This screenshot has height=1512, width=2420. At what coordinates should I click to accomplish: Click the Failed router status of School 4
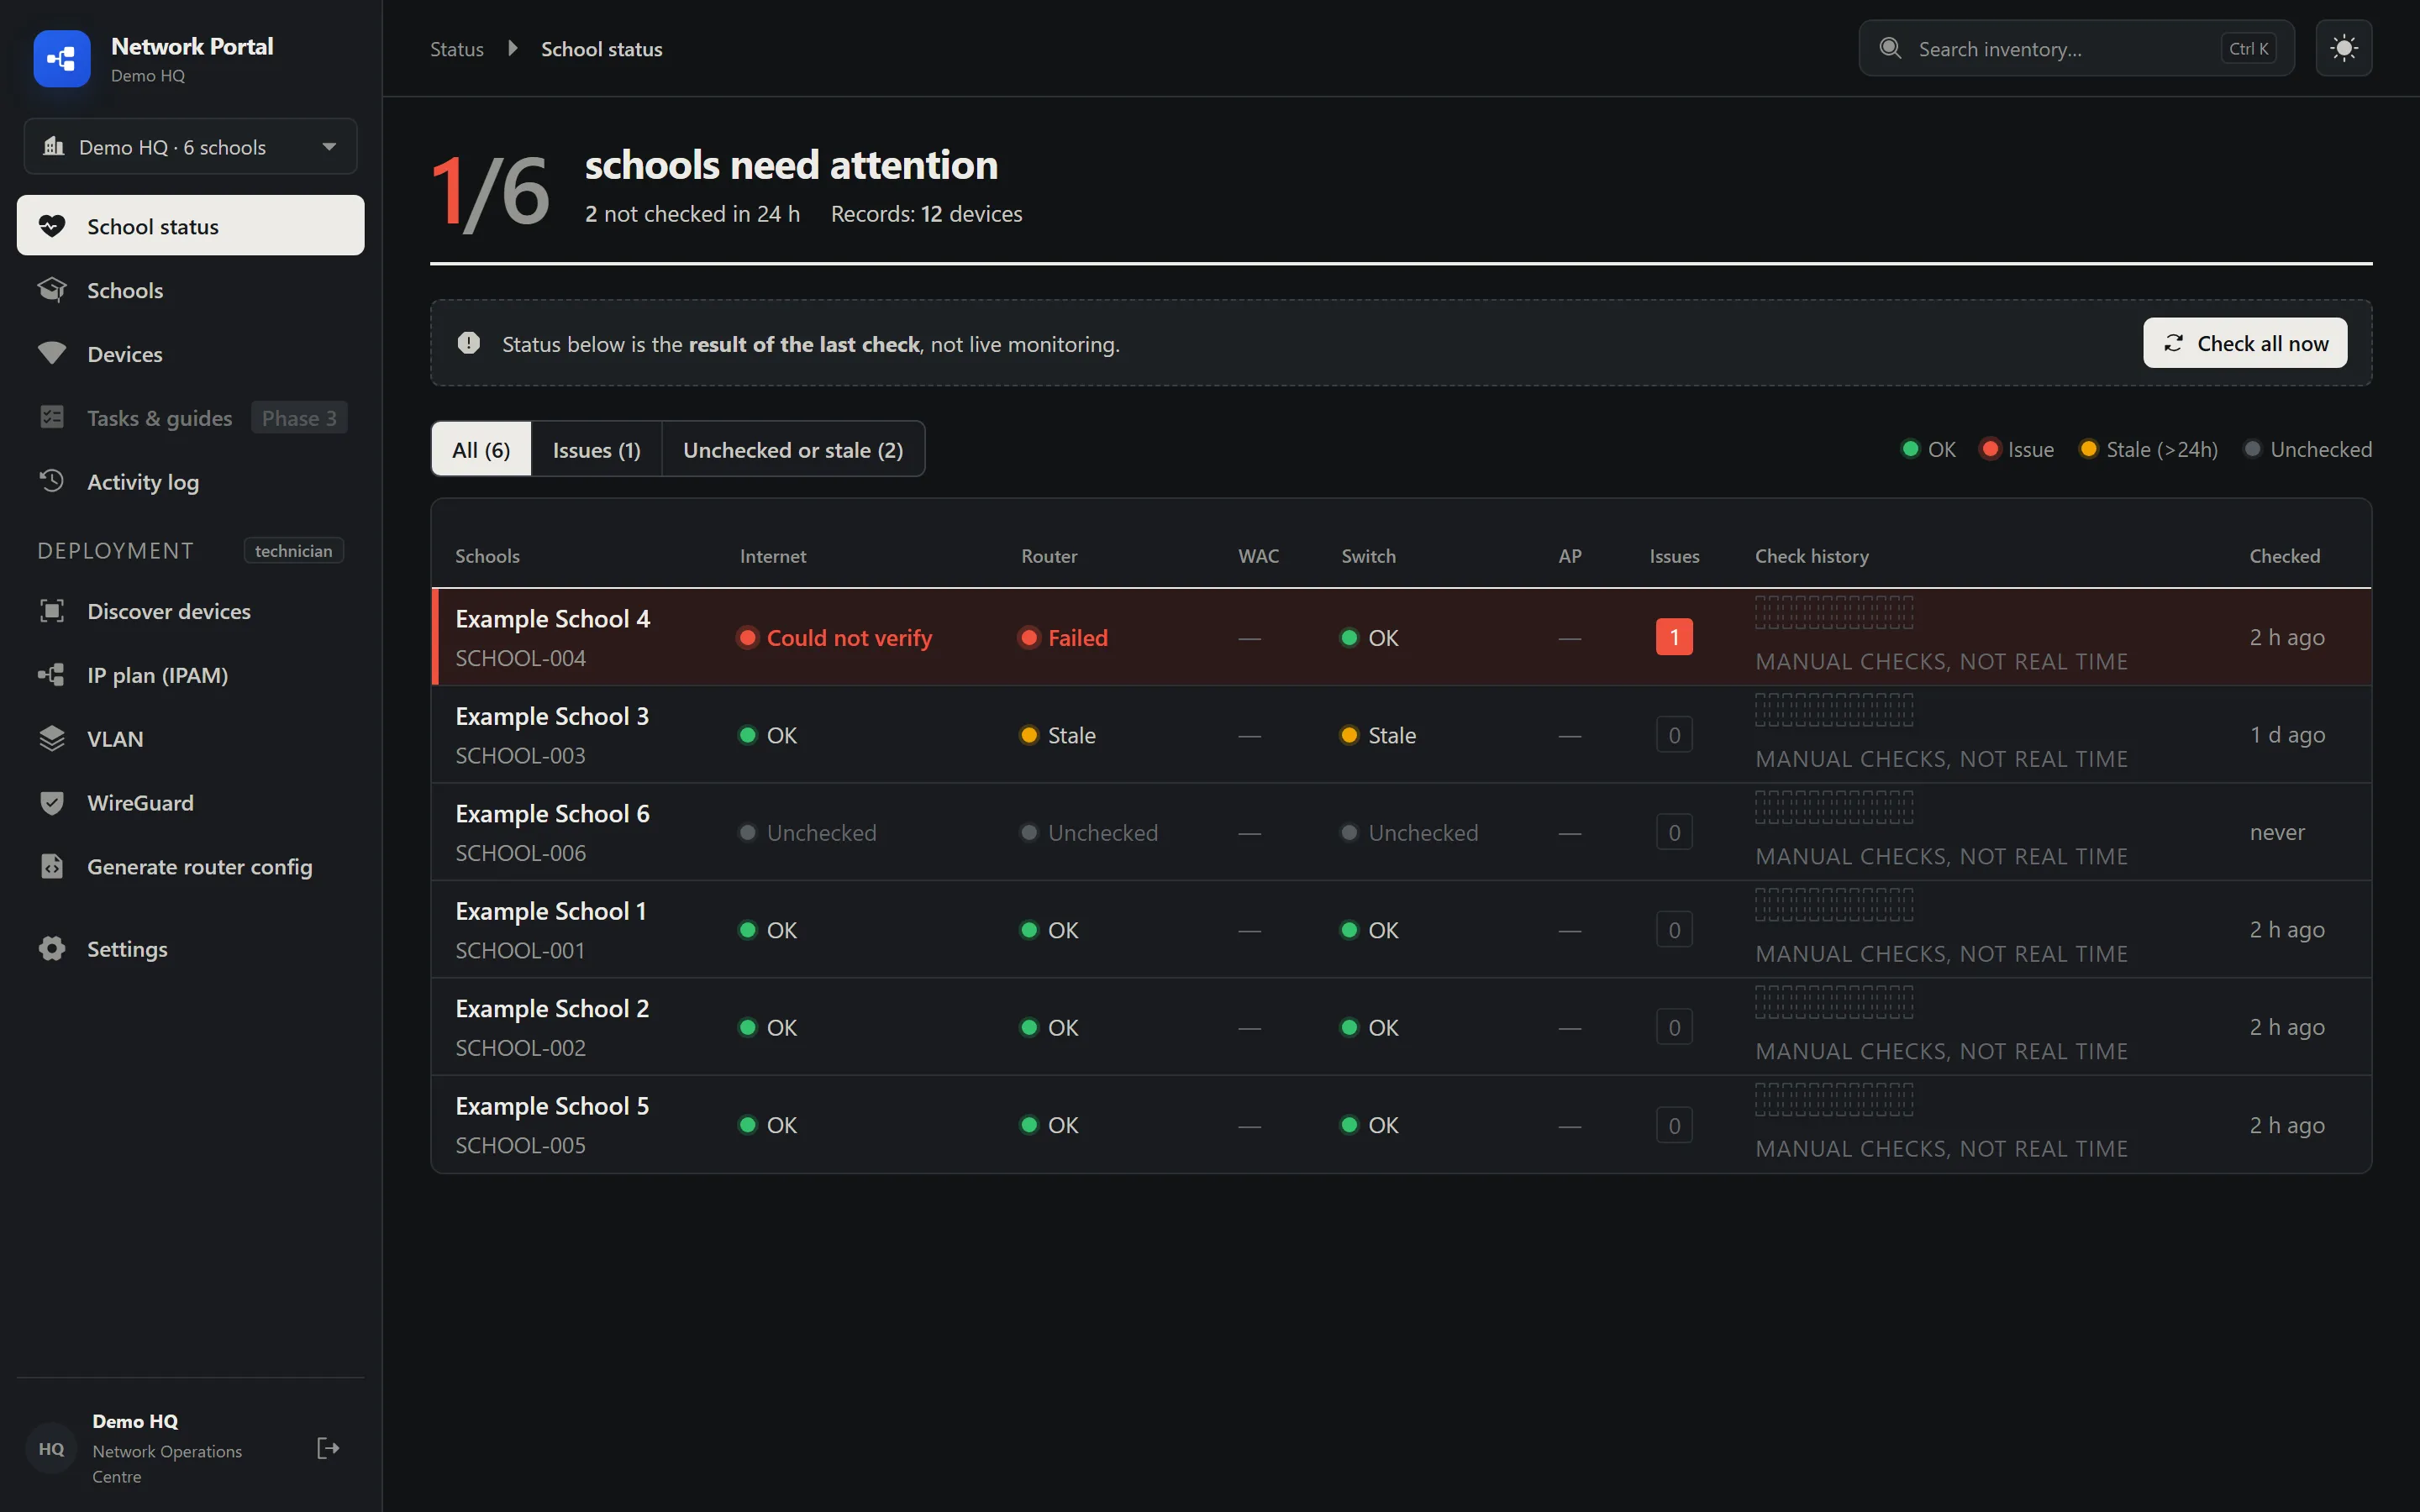click(1063, 638)
